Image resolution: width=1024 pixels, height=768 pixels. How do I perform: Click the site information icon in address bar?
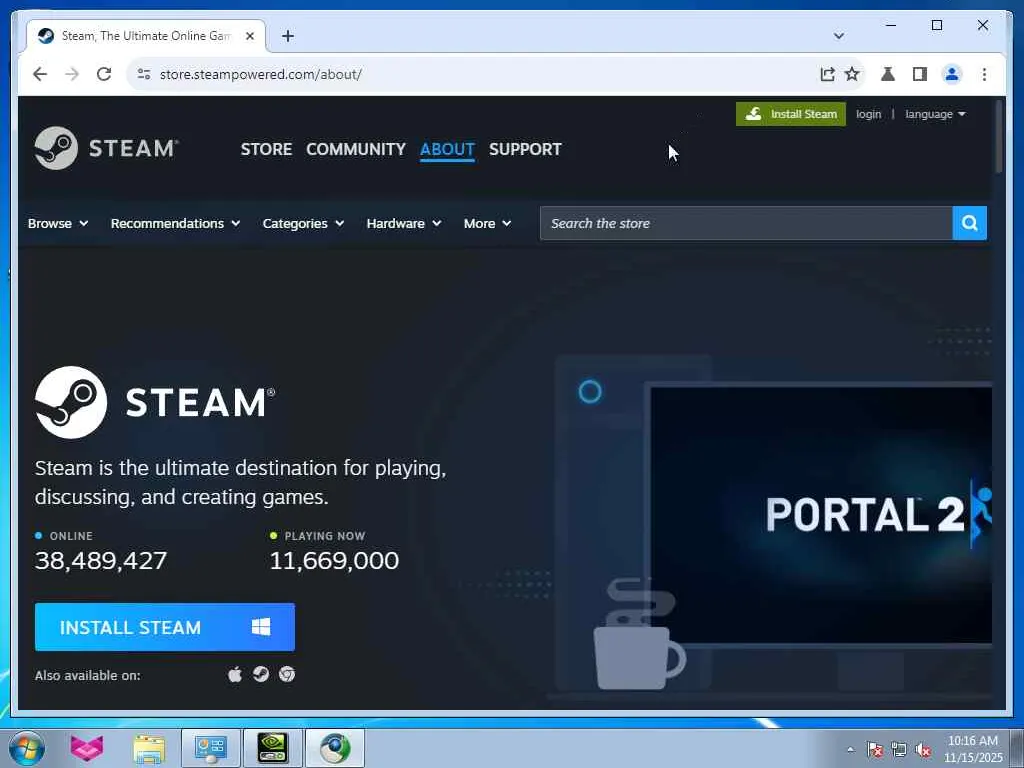pyautogui.click(x=144, y=74)
